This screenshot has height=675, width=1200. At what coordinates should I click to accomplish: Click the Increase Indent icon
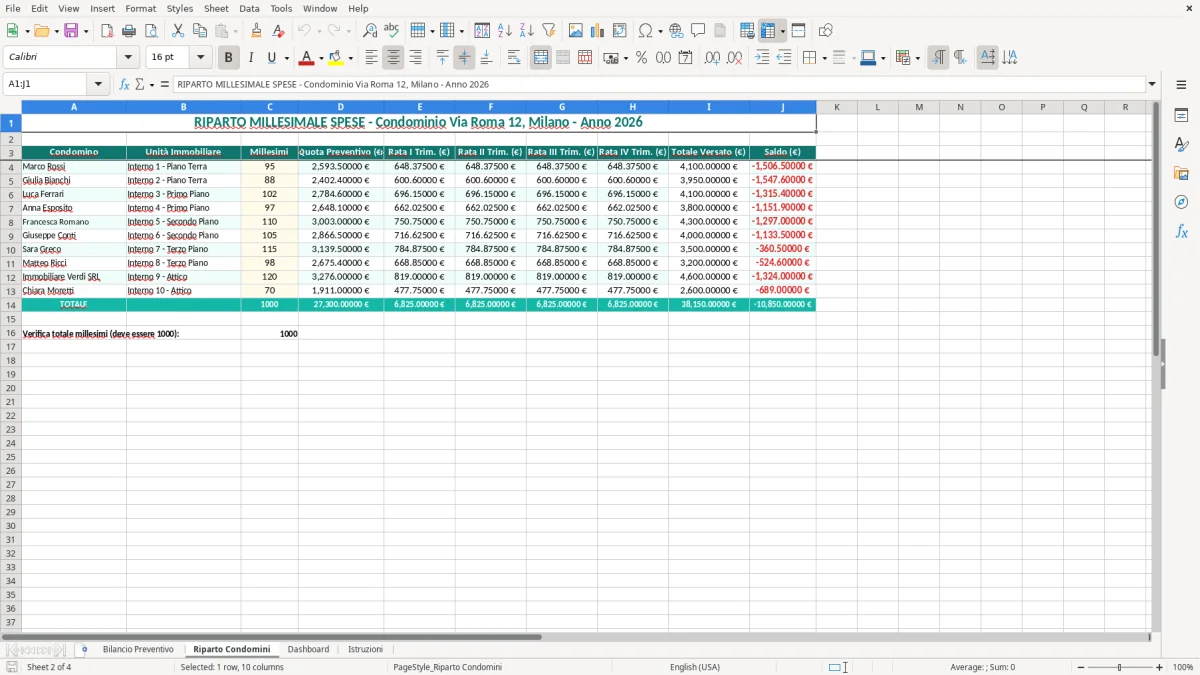pos(762,58)
